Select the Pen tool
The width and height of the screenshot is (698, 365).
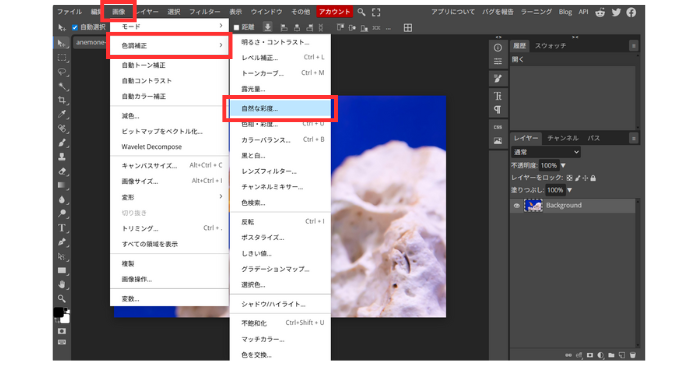point(62,242)
